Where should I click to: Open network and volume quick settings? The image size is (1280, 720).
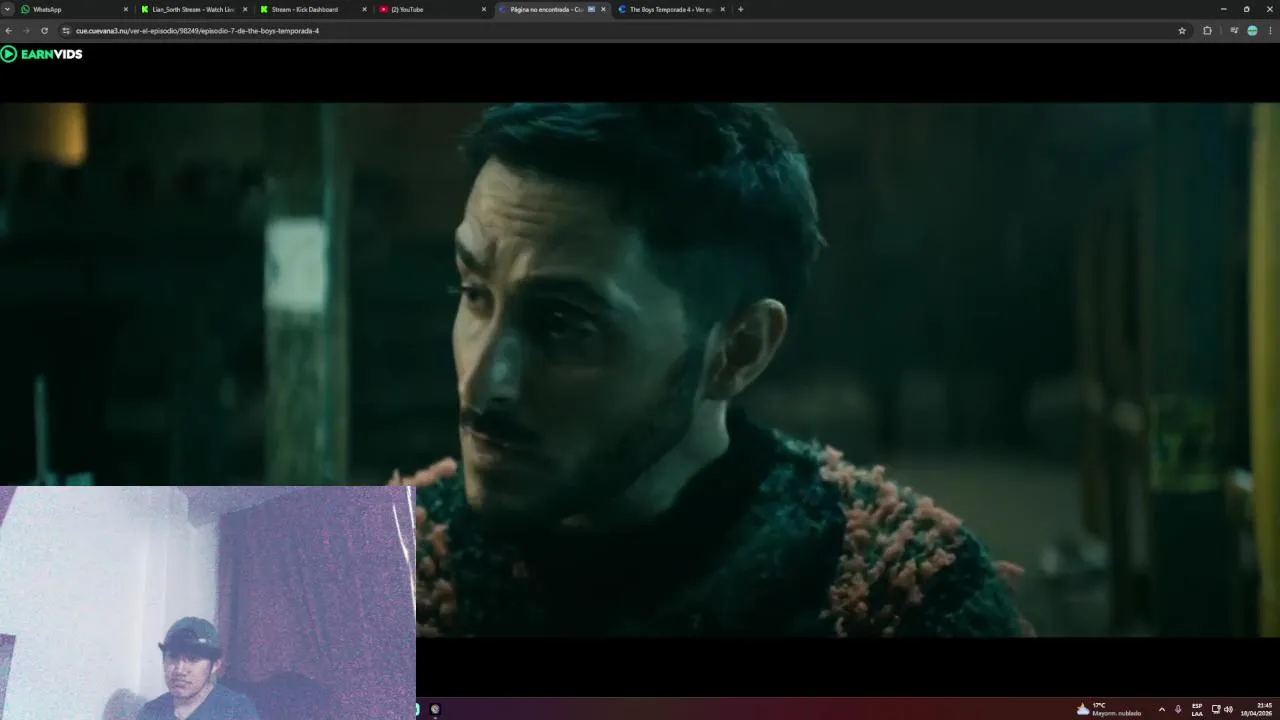1222,709
